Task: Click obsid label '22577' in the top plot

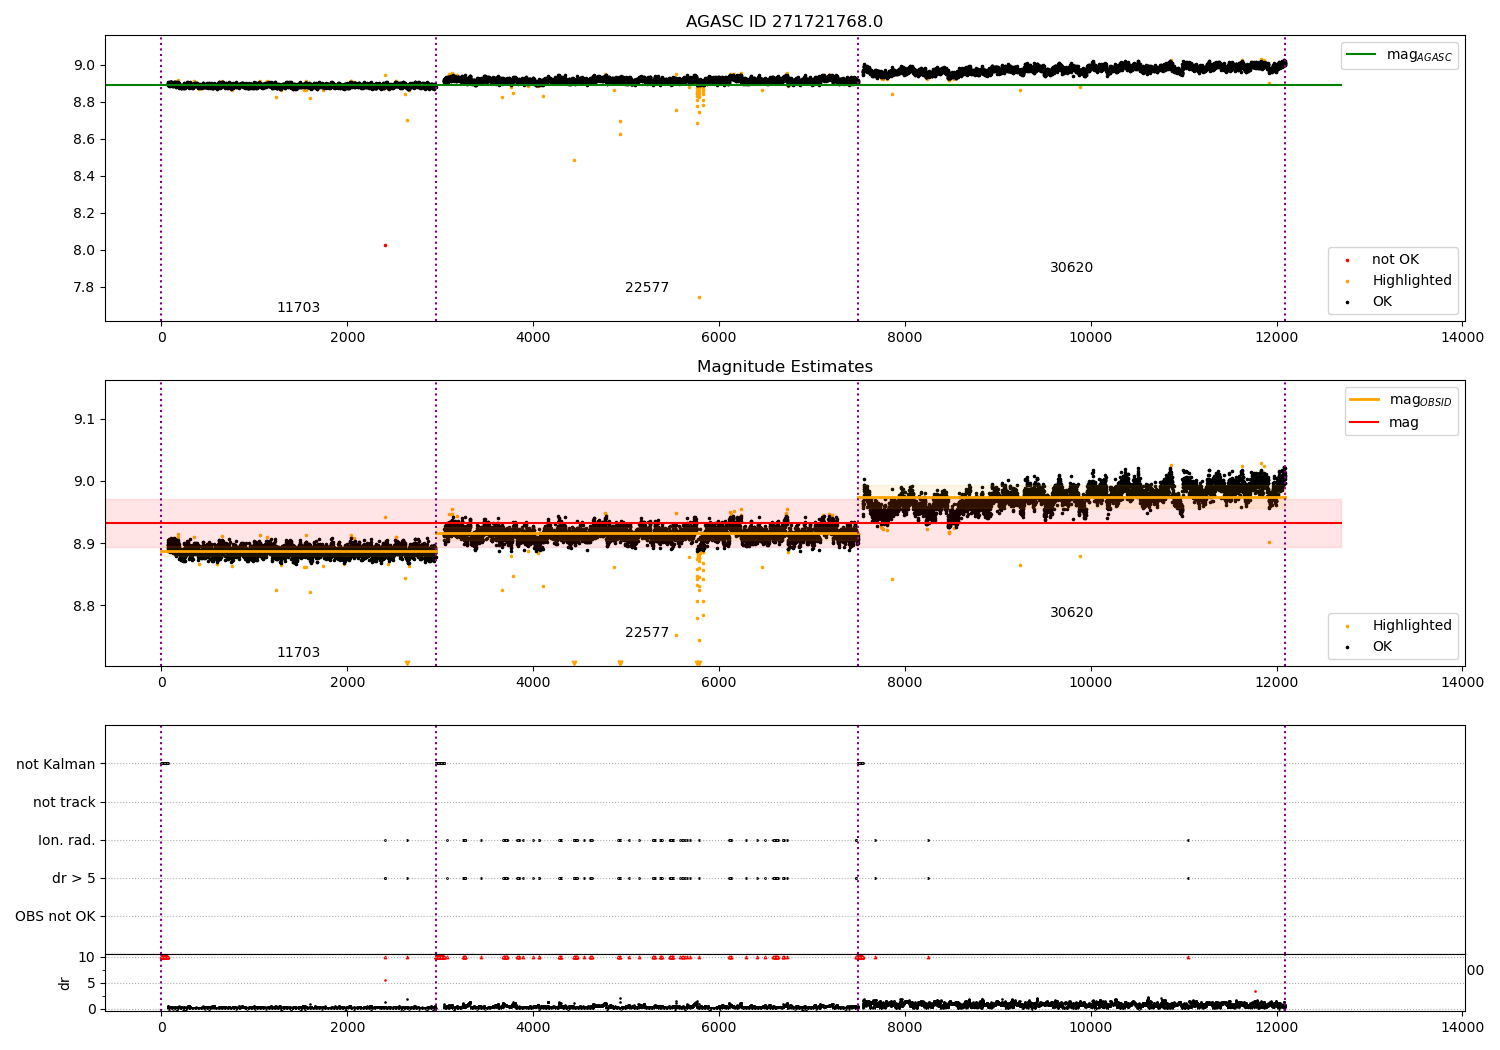Action: [647, 288]
